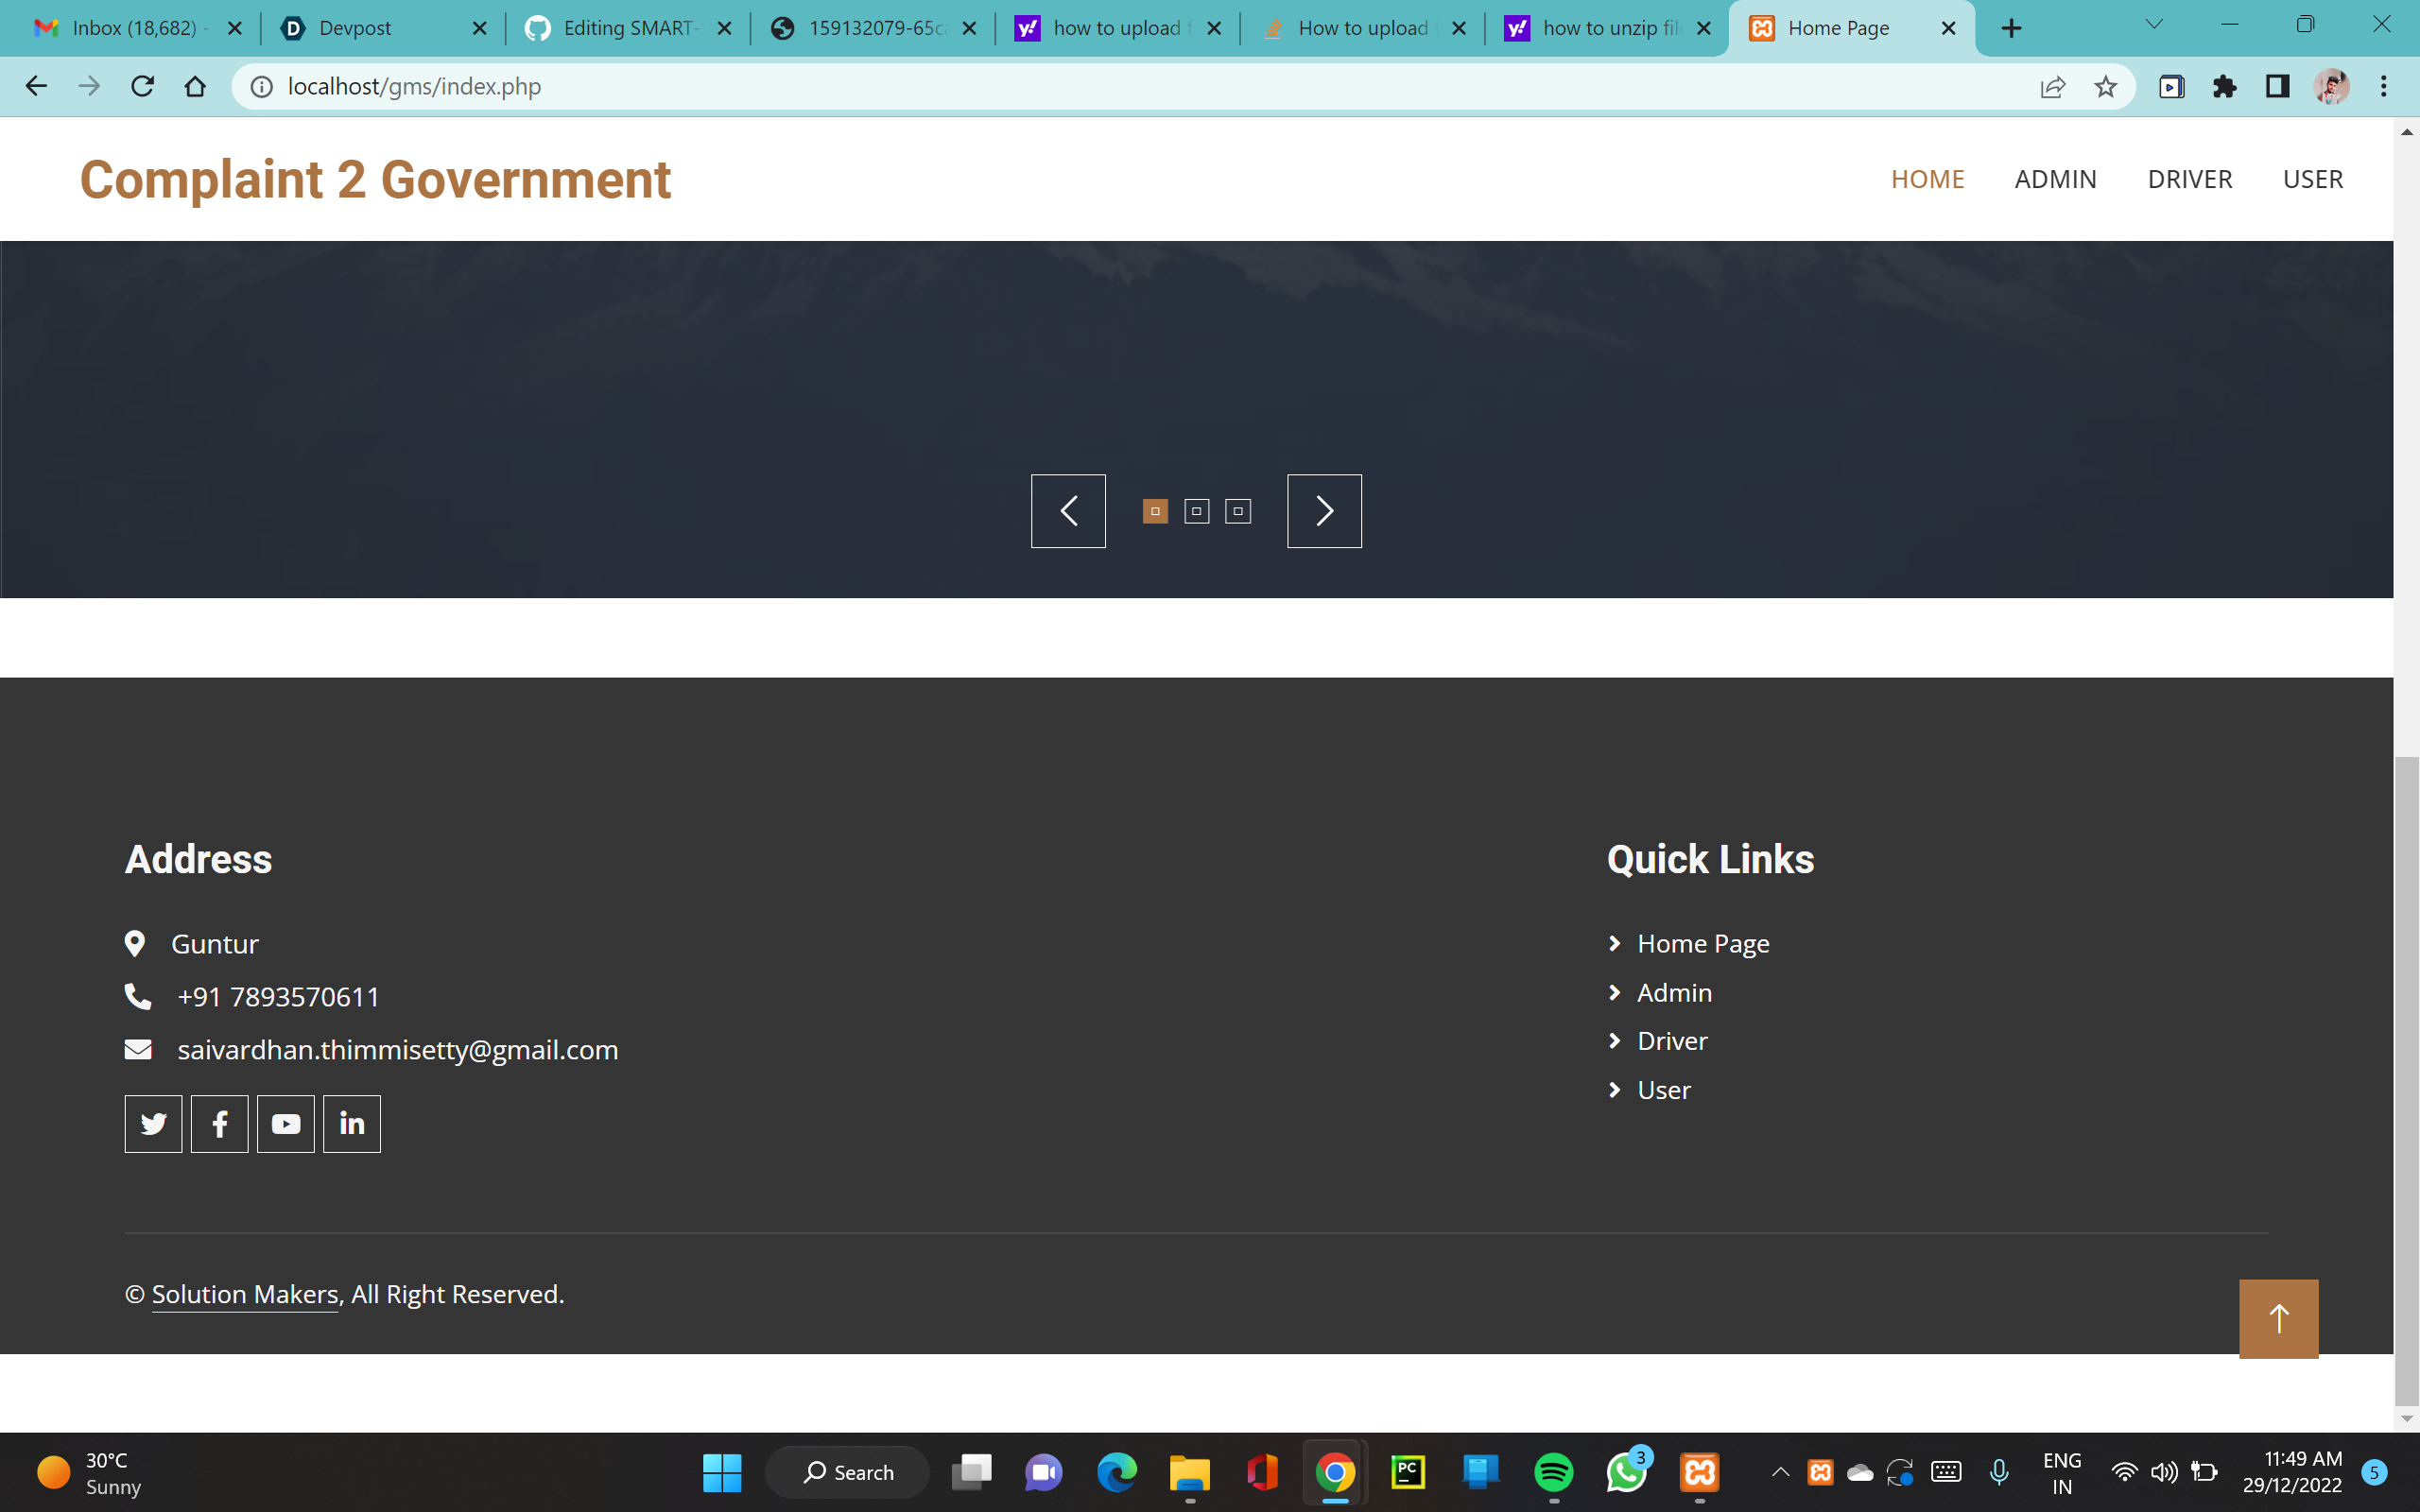Click the Facebook icon in footer

pyautogui.click(x=219, y=1123)
